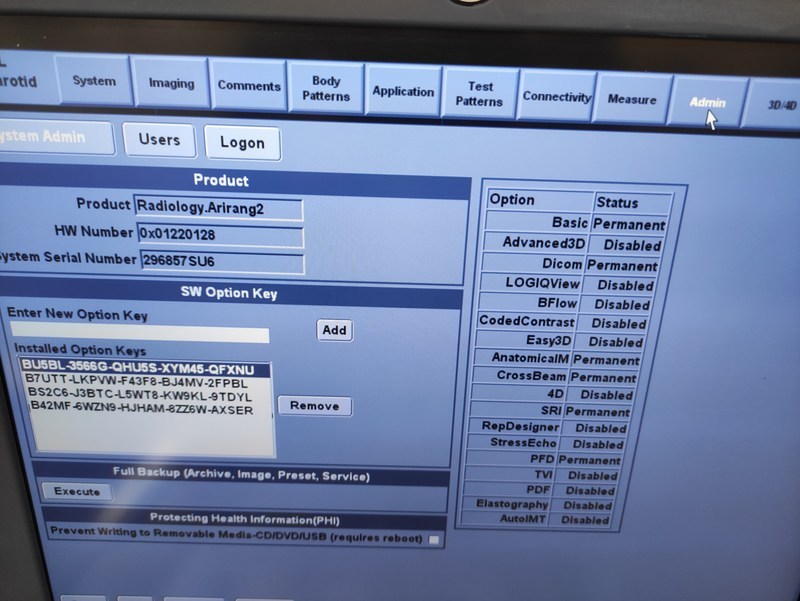Select the LOGIQView option row

coord(567,284)
